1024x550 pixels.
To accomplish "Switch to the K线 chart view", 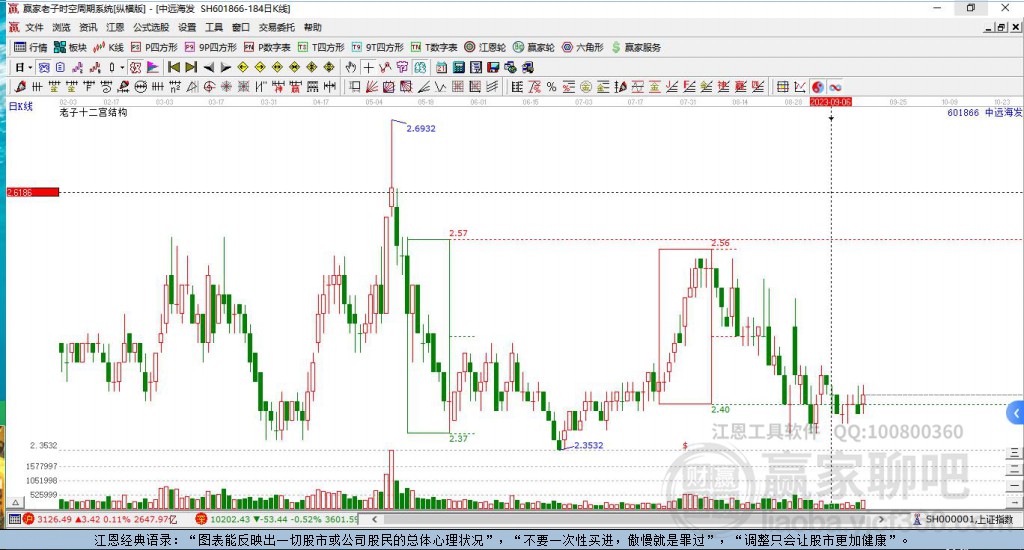I will (108, 47).
